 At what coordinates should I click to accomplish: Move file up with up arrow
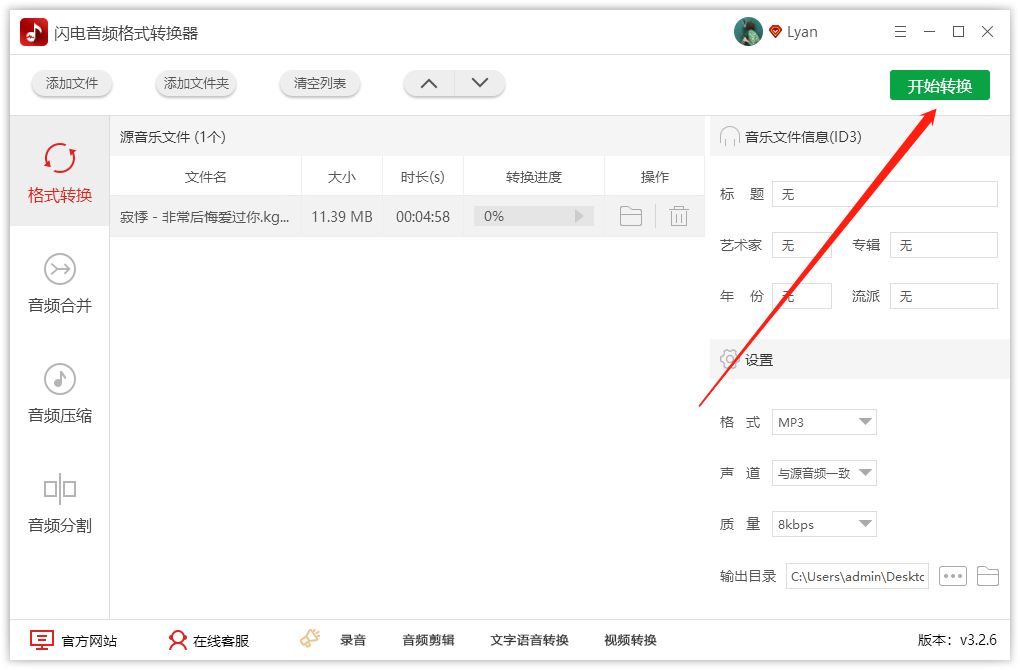pyautogui.click(x=429, y=83)
